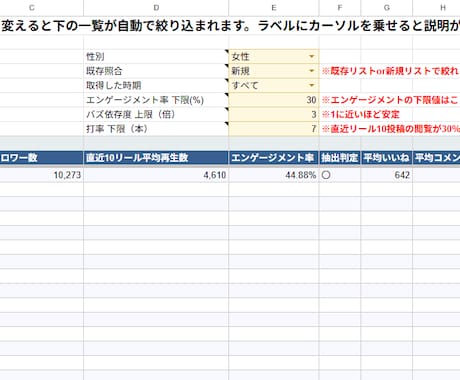Click the red note 直近リール10投稿
460x380 pixels.
[391, 129]
